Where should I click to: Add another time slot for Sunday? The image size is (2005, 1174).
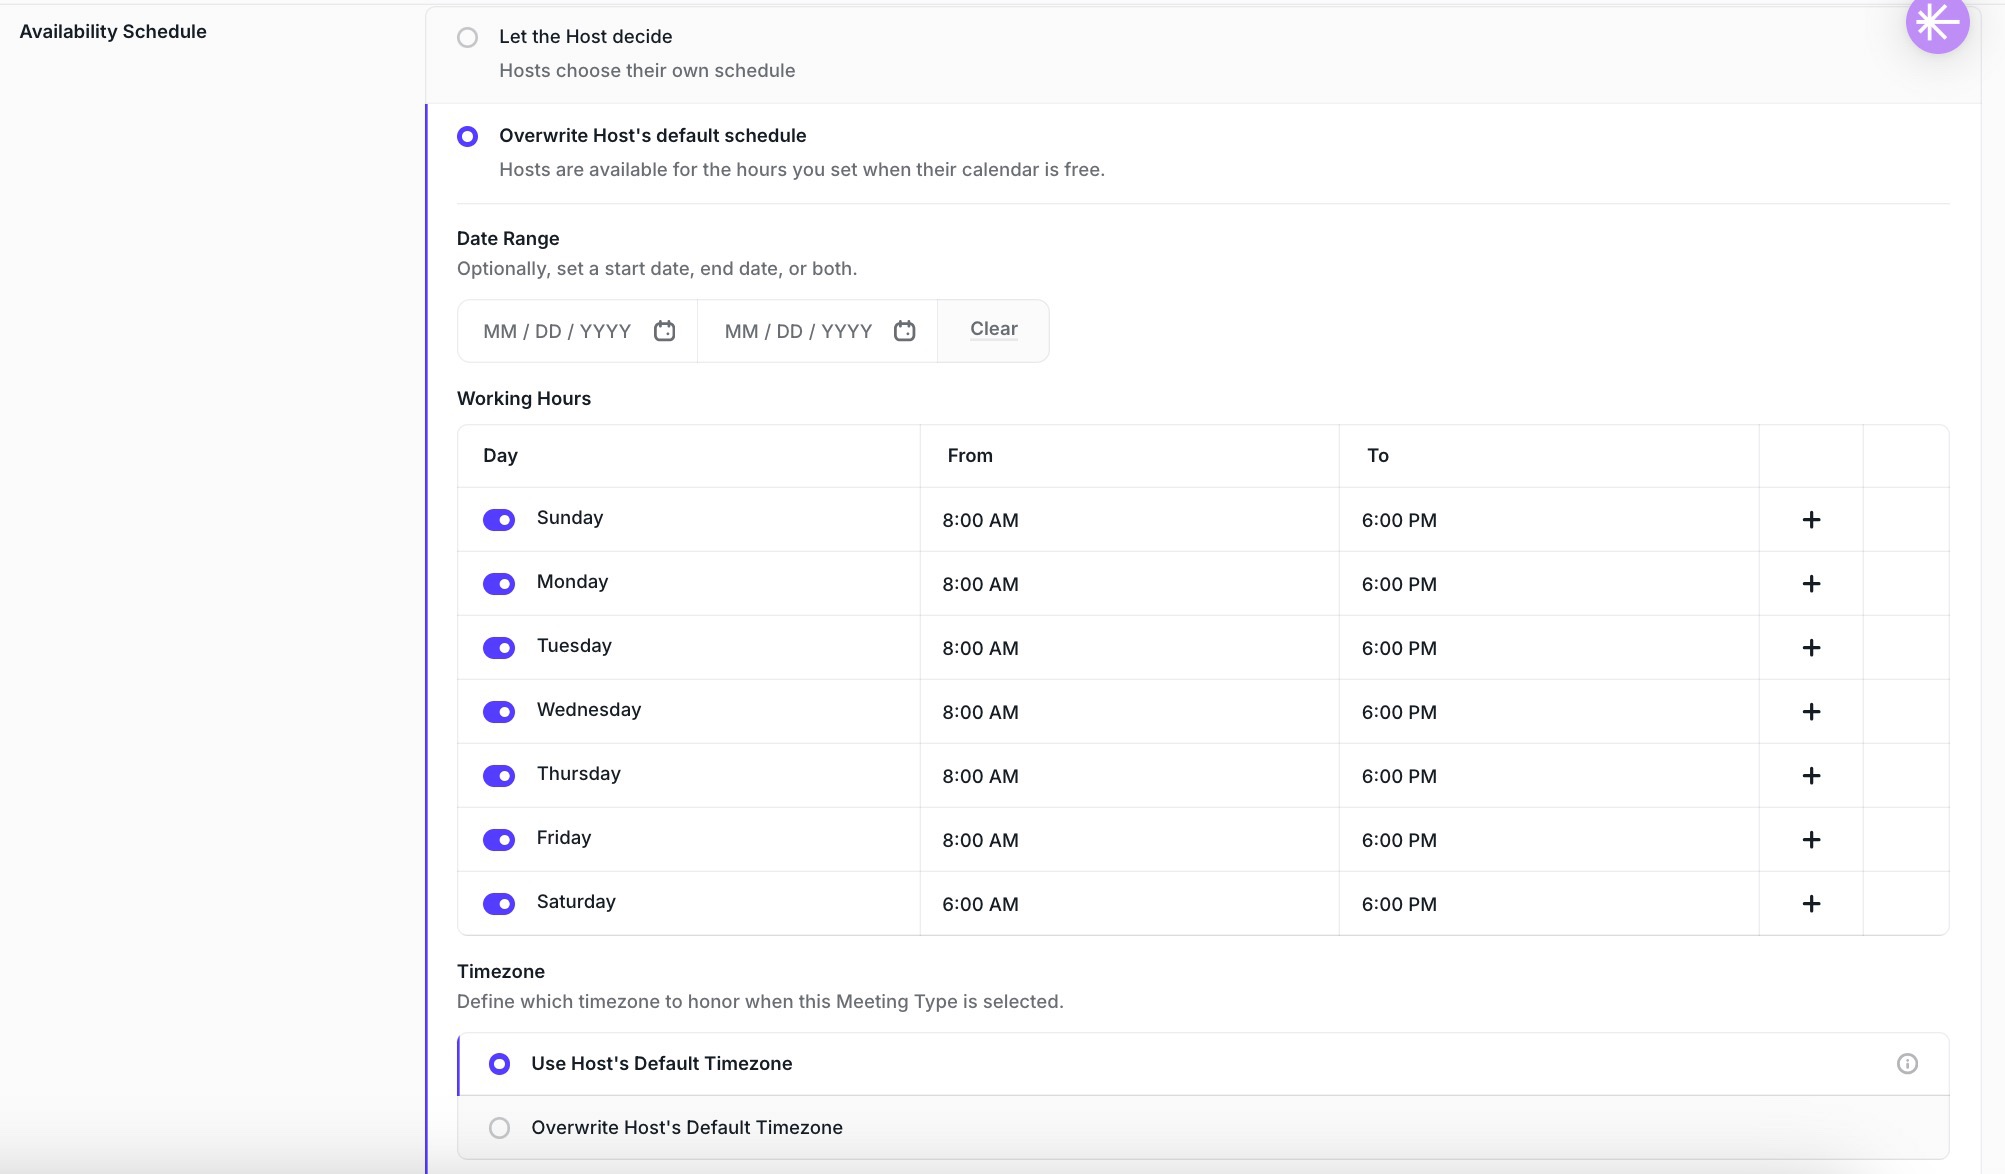pyautogui.click(x=1811, y=520)
